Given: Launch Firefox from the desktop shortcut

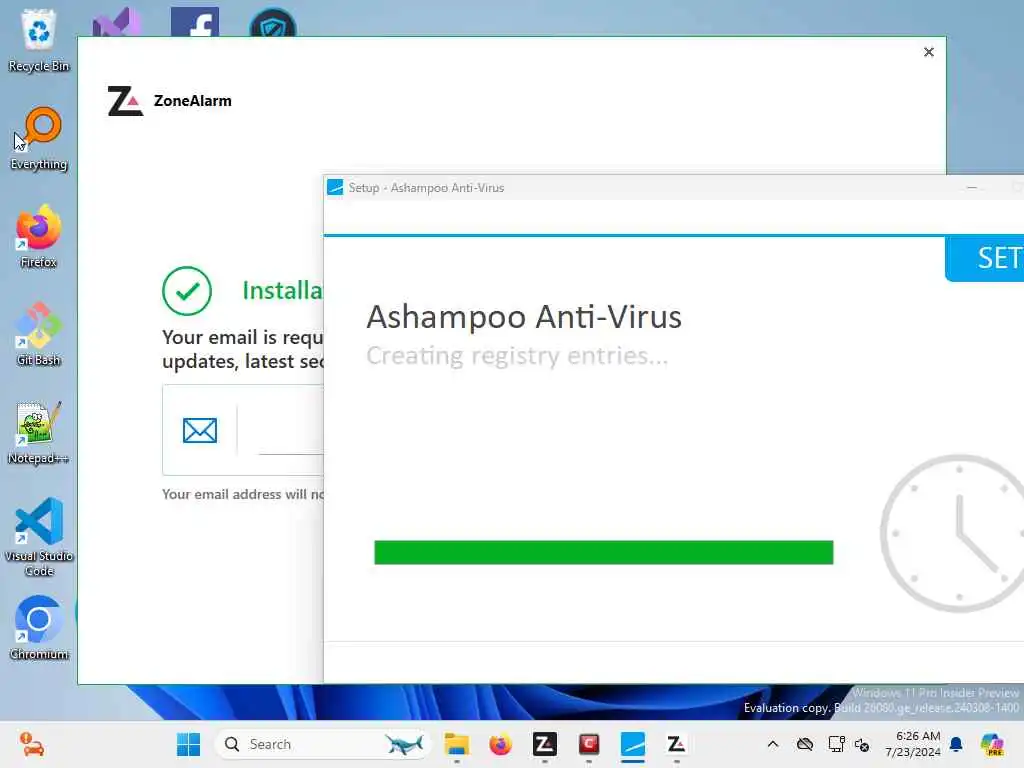Looking at the screenshot, I should pos(39,236).
